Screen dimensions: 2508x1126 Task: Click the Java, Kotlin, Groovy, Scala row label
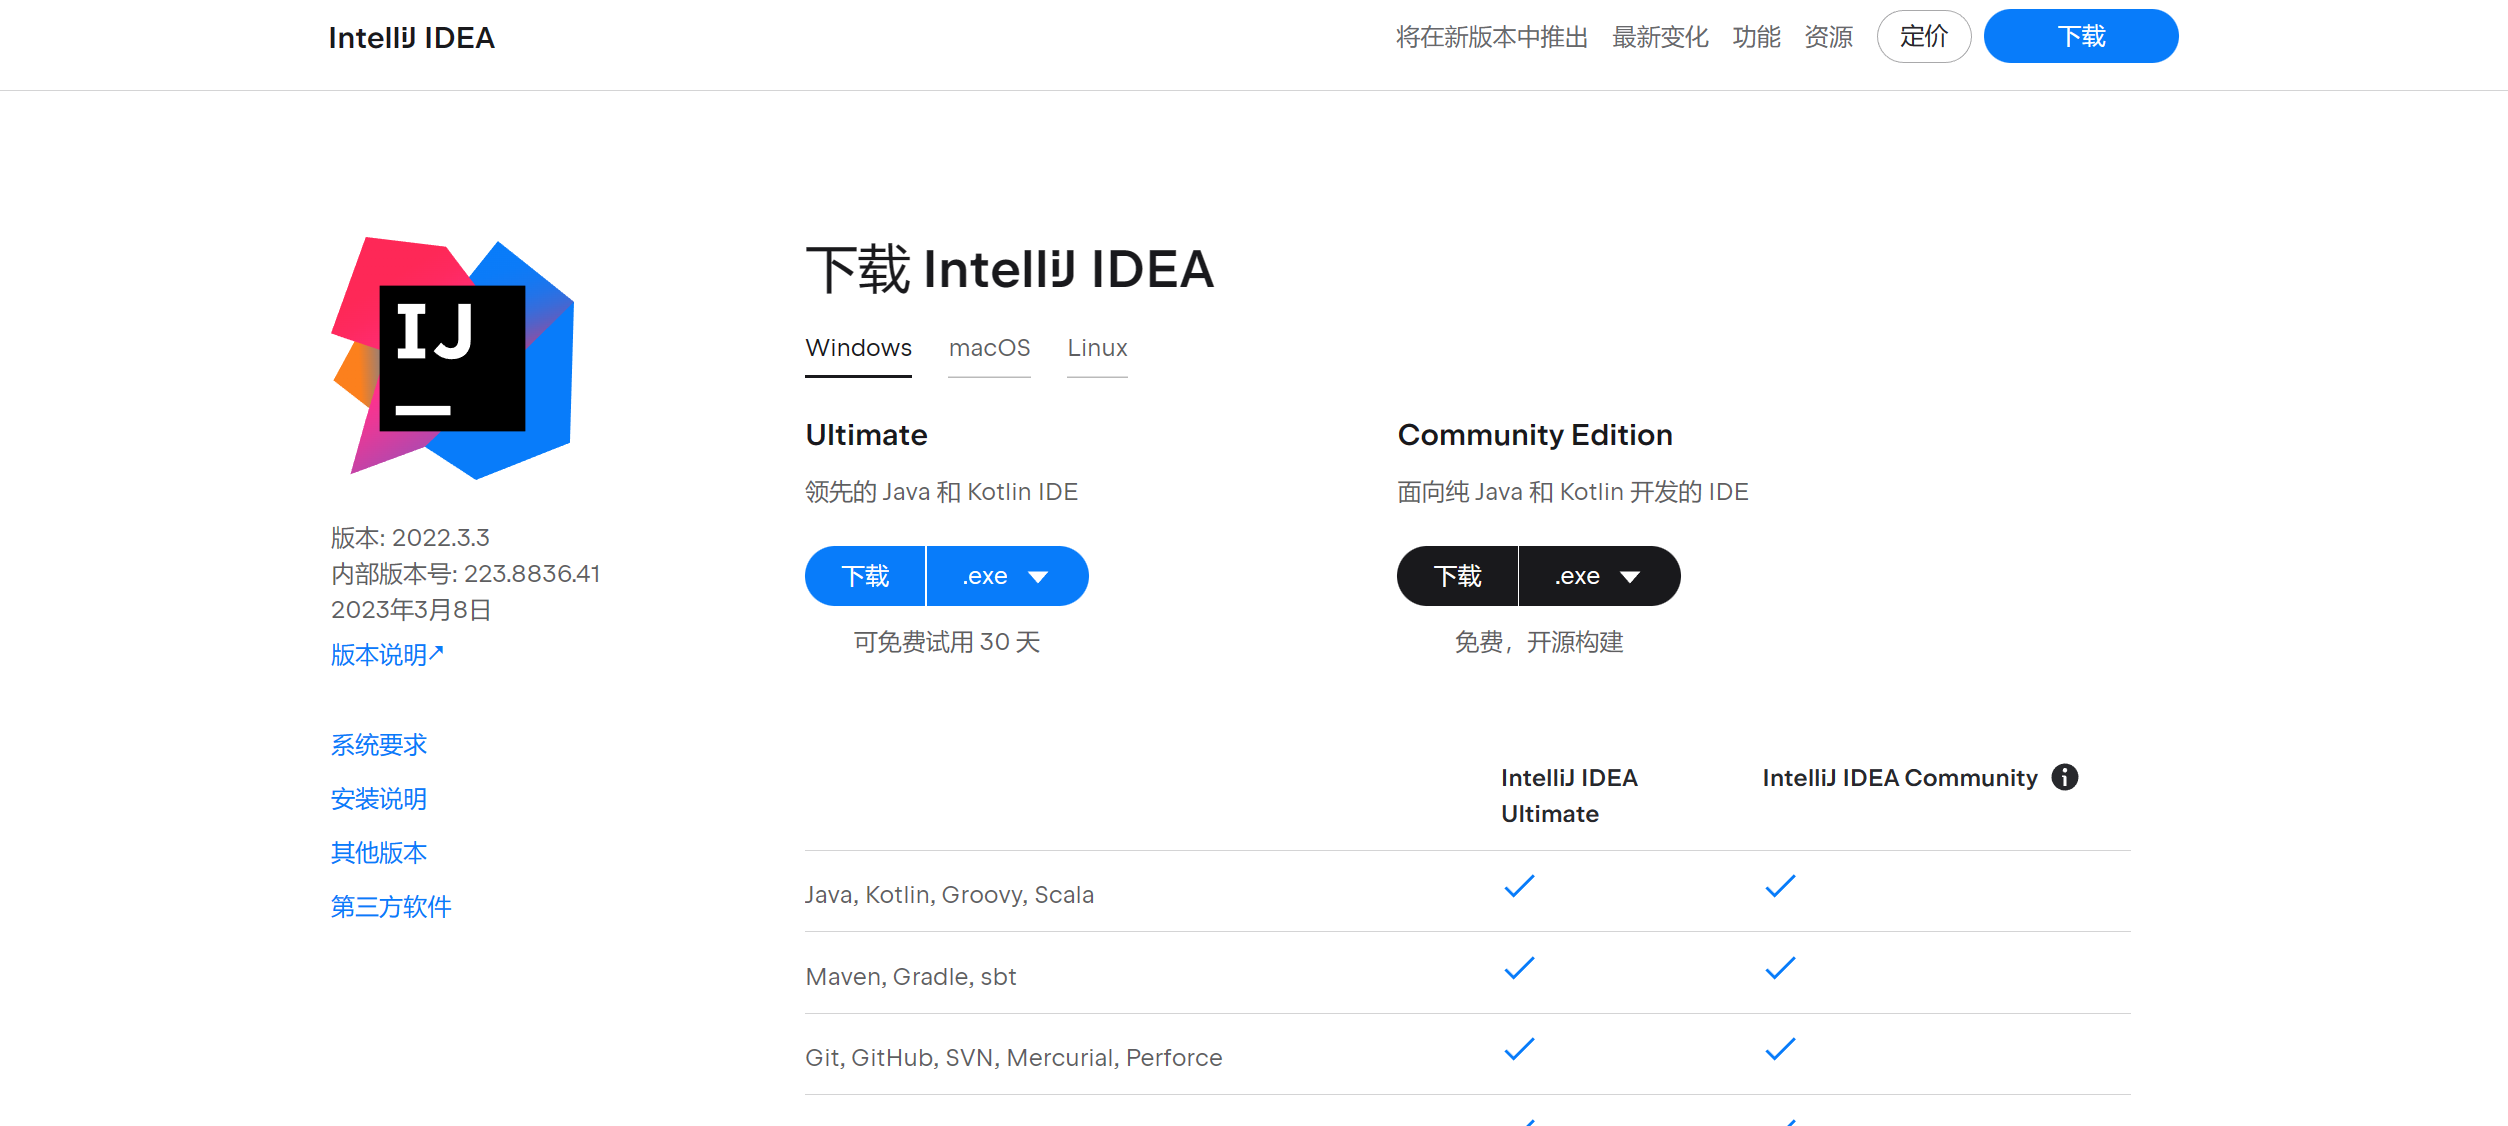tap(950, 895)
